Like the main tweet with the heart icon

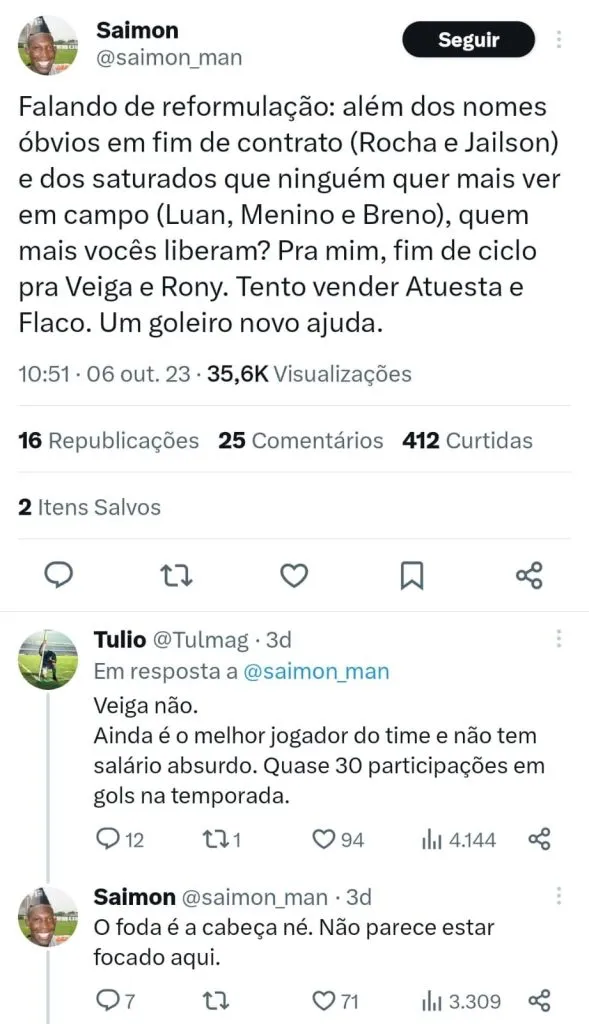(x=294, y=575)
